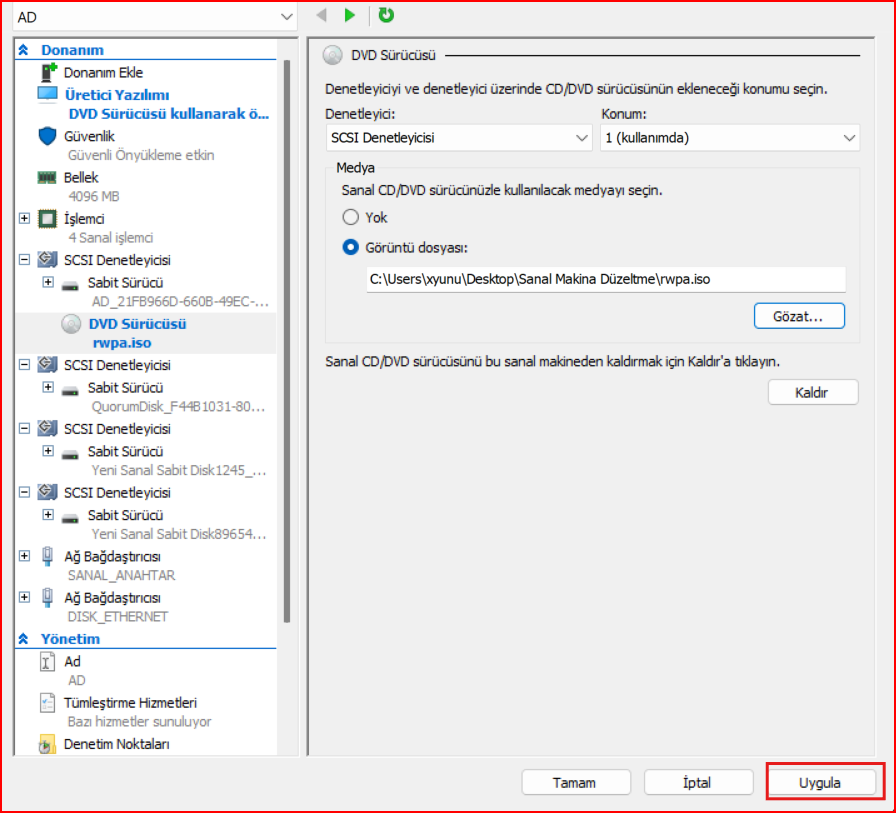Screen dimensions: 896x813
Task: Expand the İşlemci tree node
Action: (25, 219)
